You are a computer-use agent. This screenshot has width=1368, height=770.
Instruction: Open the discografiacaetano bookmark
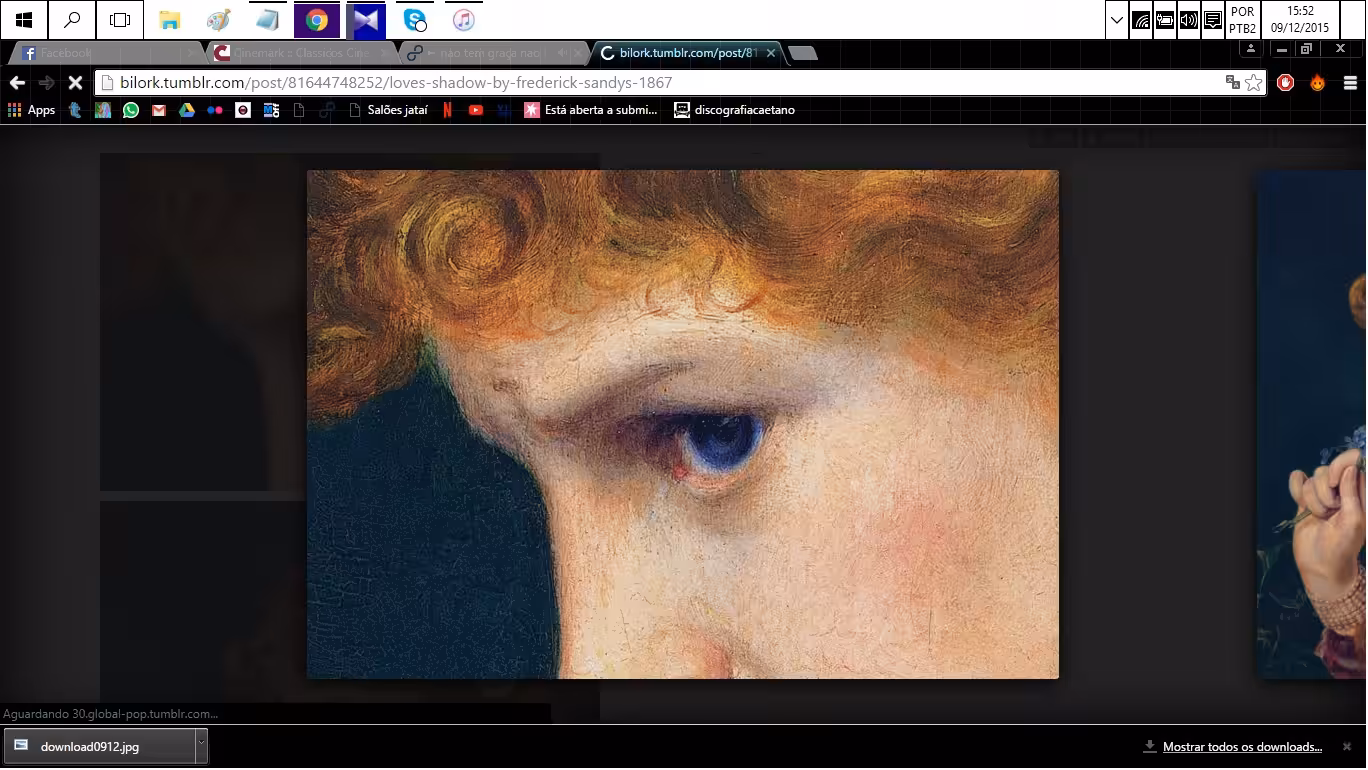point(735,110)
